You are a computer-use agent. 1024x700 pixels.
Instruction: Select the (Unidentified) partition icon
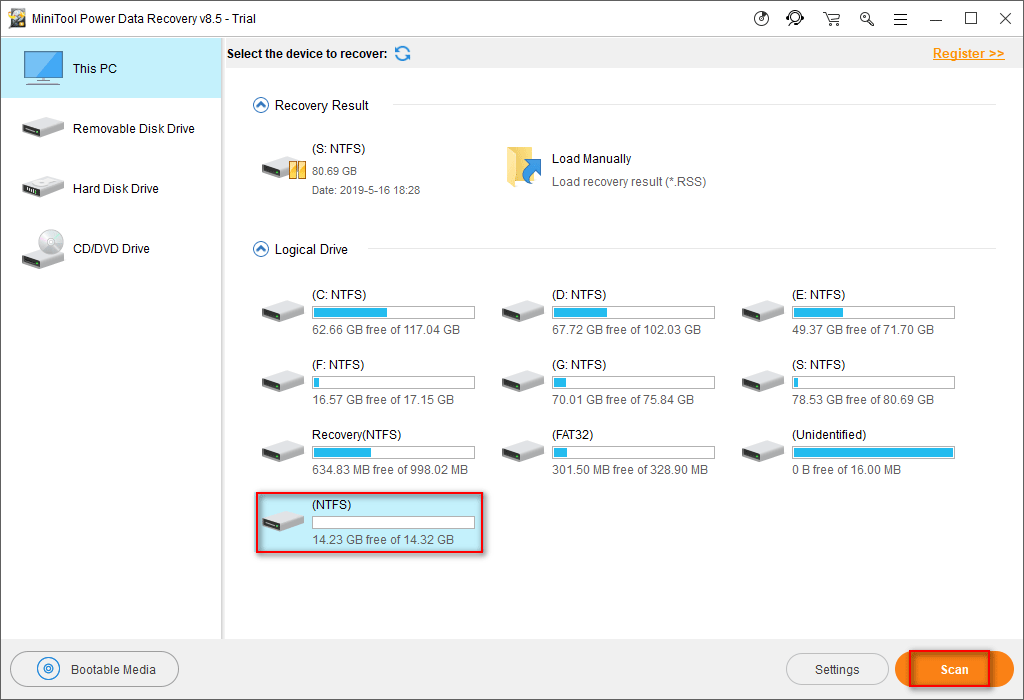[x=763, y=451]
